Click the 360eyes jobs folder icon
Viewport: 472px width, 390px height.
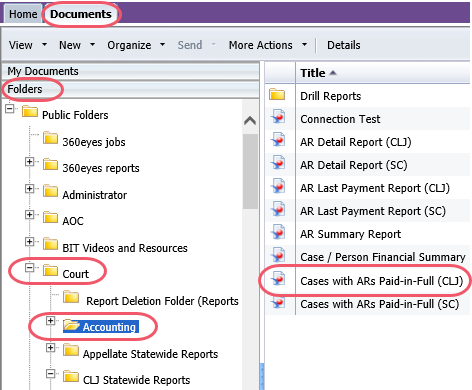[50, 138]
